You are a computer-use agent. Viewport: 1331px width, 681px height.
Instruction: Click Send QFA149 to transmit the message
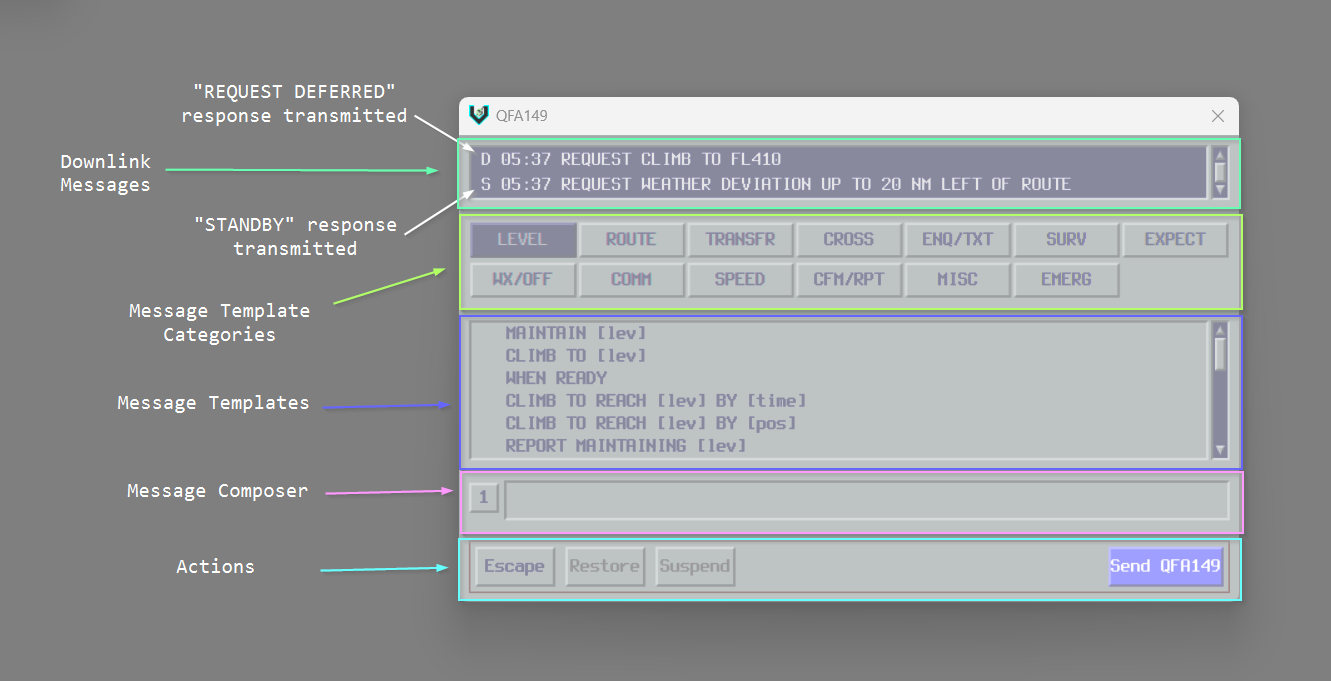pos(1165,566)
